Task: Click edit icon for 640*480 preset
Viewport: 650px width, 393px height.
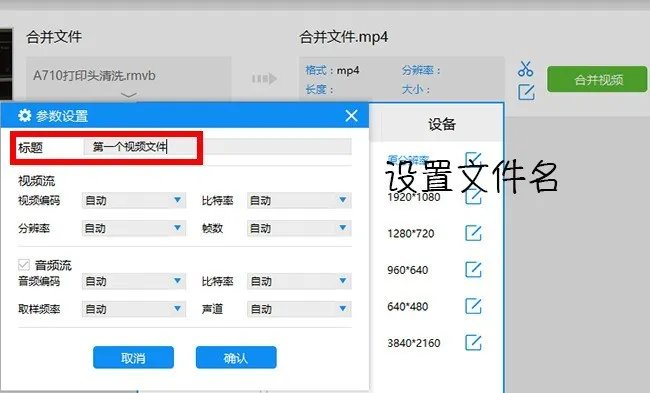Action: (473, 306)
